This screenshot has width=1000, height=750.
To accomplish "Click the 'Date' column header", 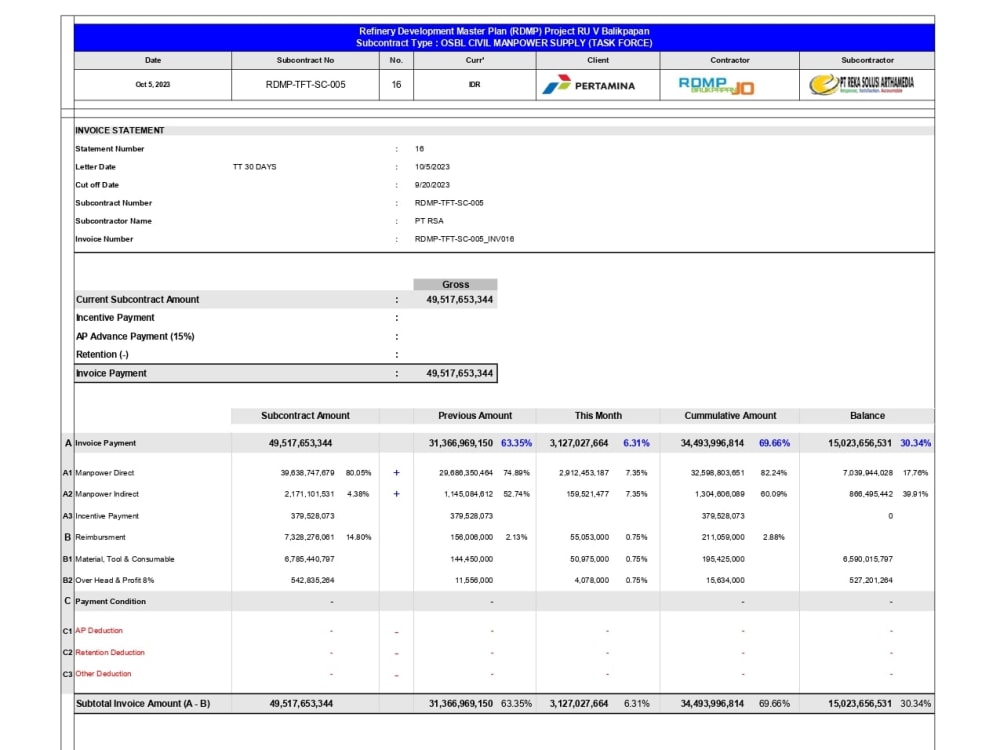I will coord(153,60).
